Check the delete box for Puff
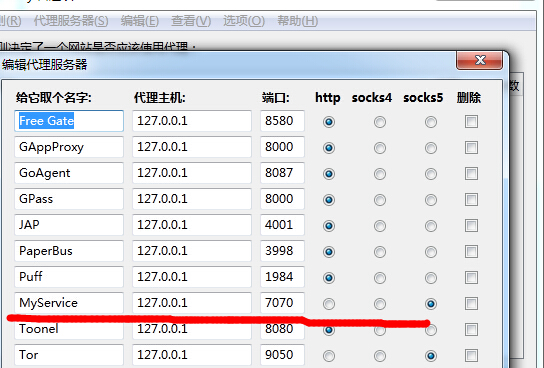Image resolution: width=544 pixels, height=368 pixels. coord(471,277)
